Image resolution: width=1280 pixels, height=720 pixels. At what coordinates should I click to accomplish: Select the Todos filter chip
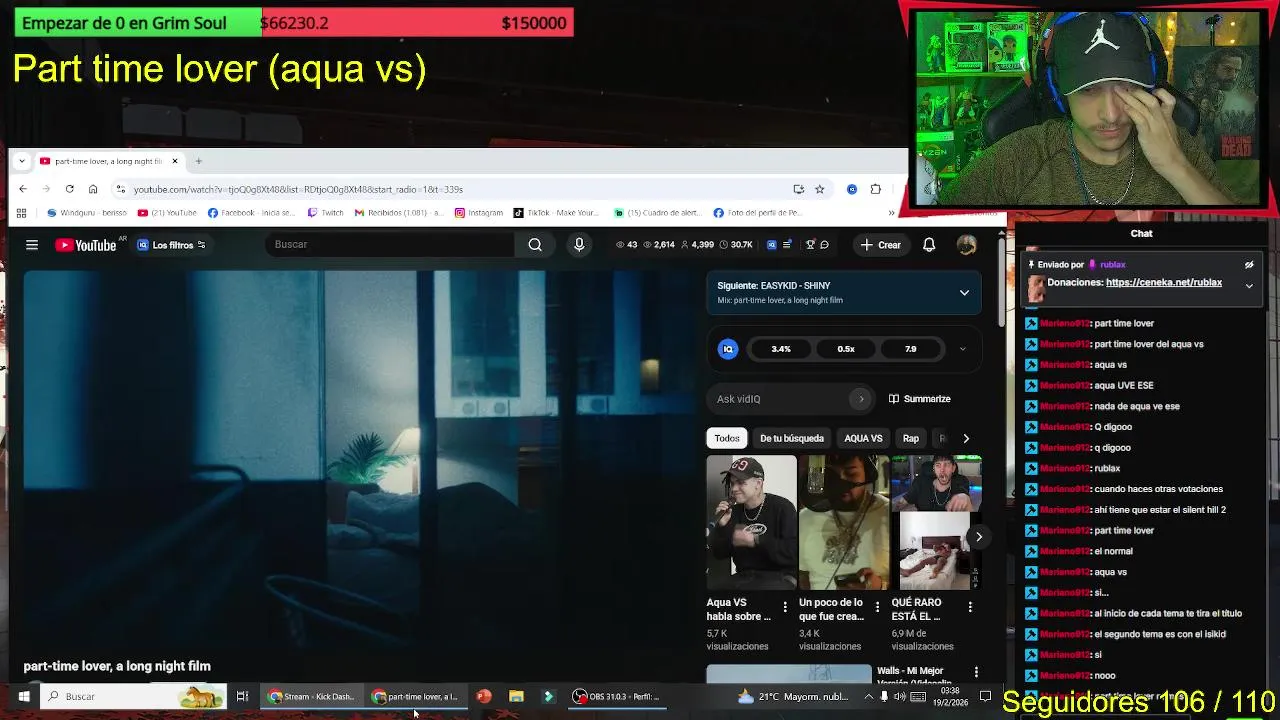727,438
